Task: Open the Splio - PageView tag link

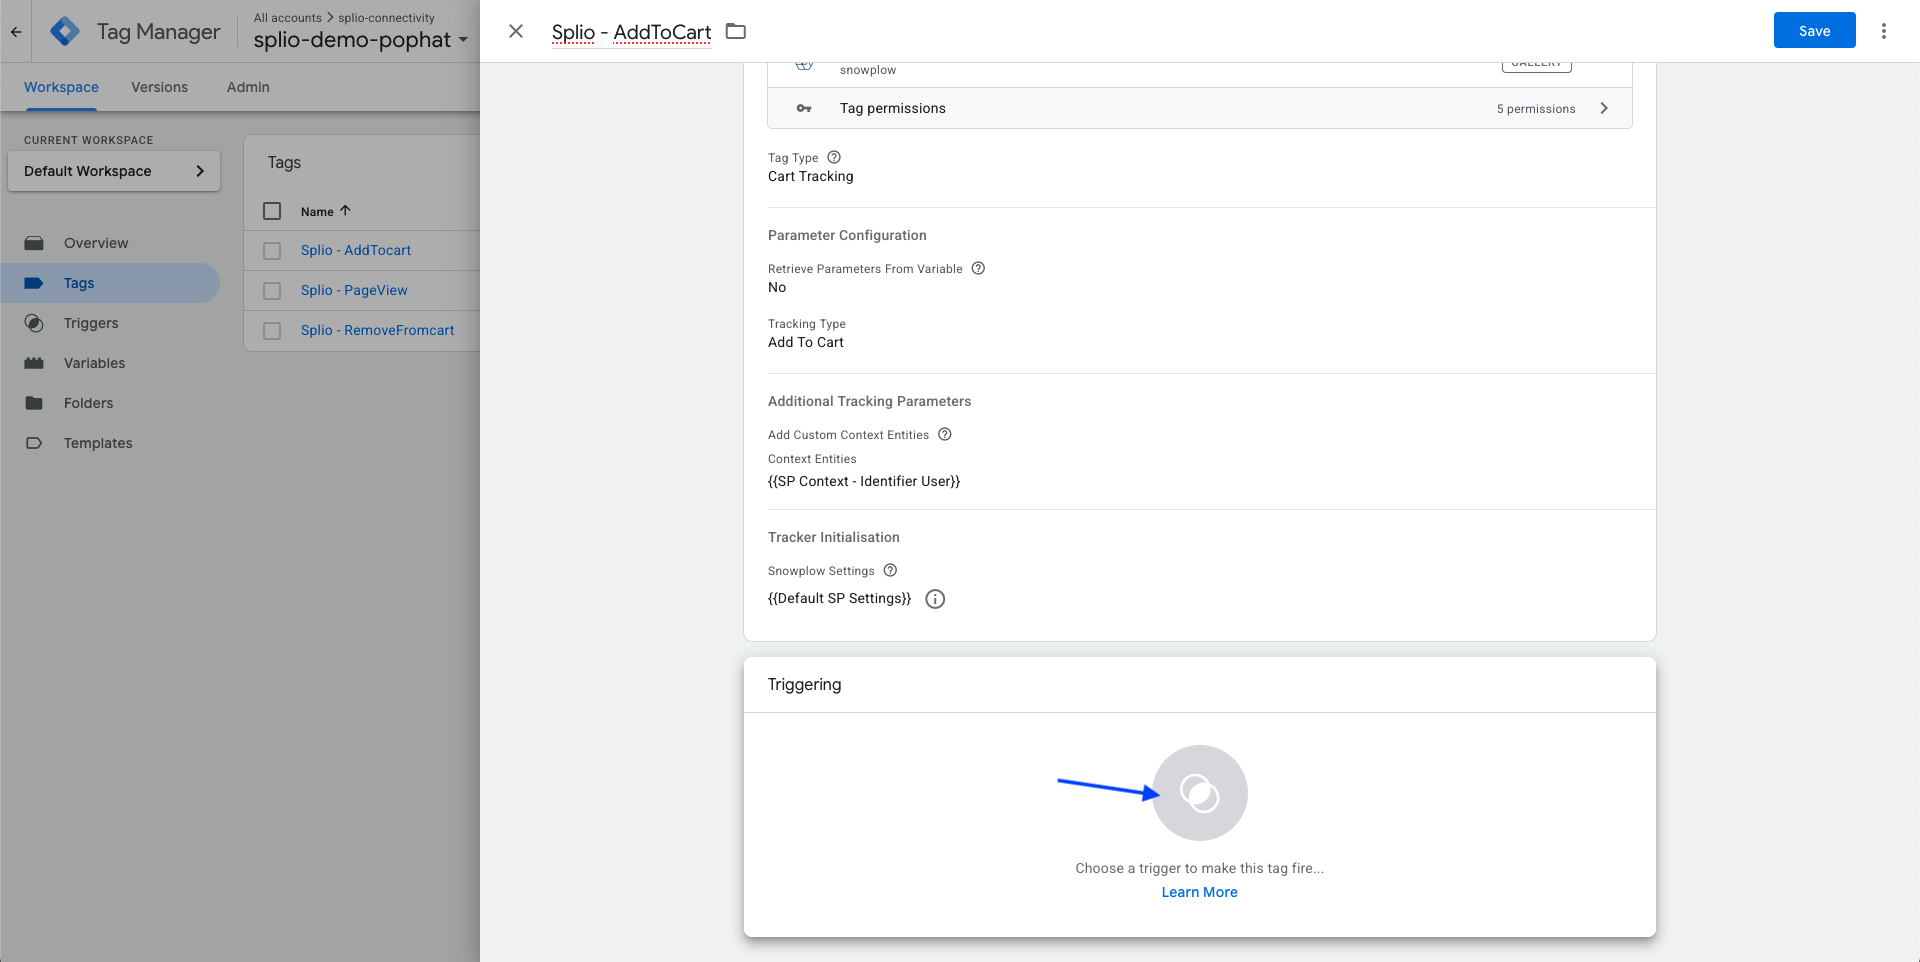Action: [354, 290]
